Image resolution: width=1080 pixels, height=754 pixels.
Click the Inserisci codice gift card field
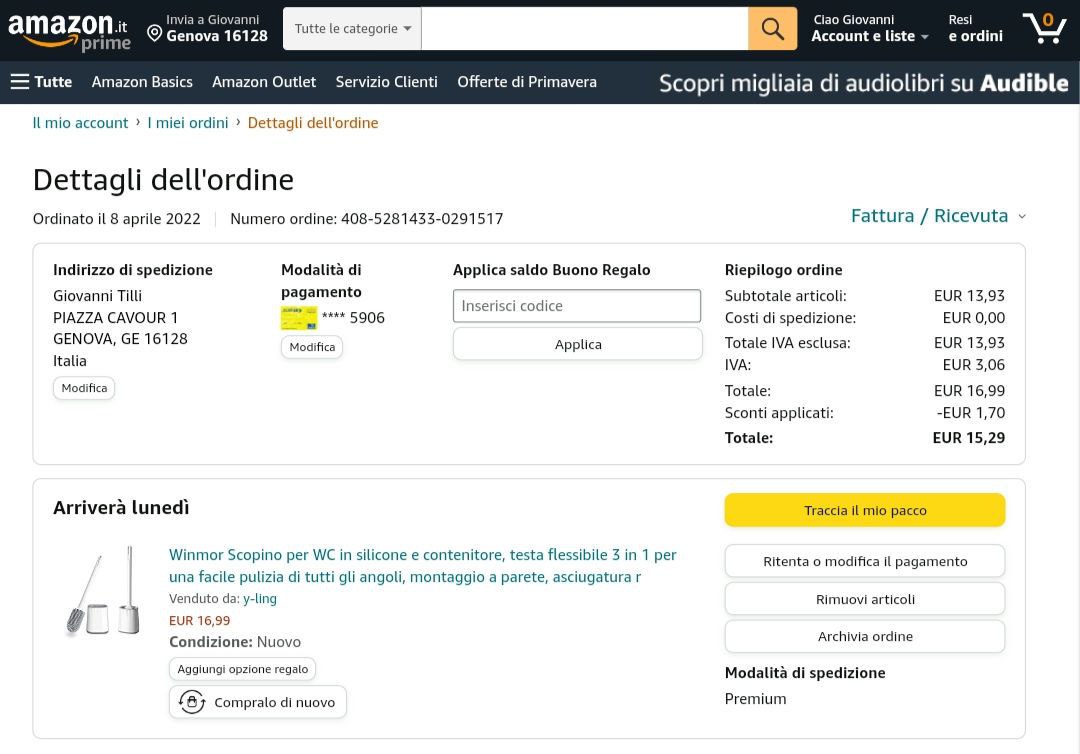point(577,306)
